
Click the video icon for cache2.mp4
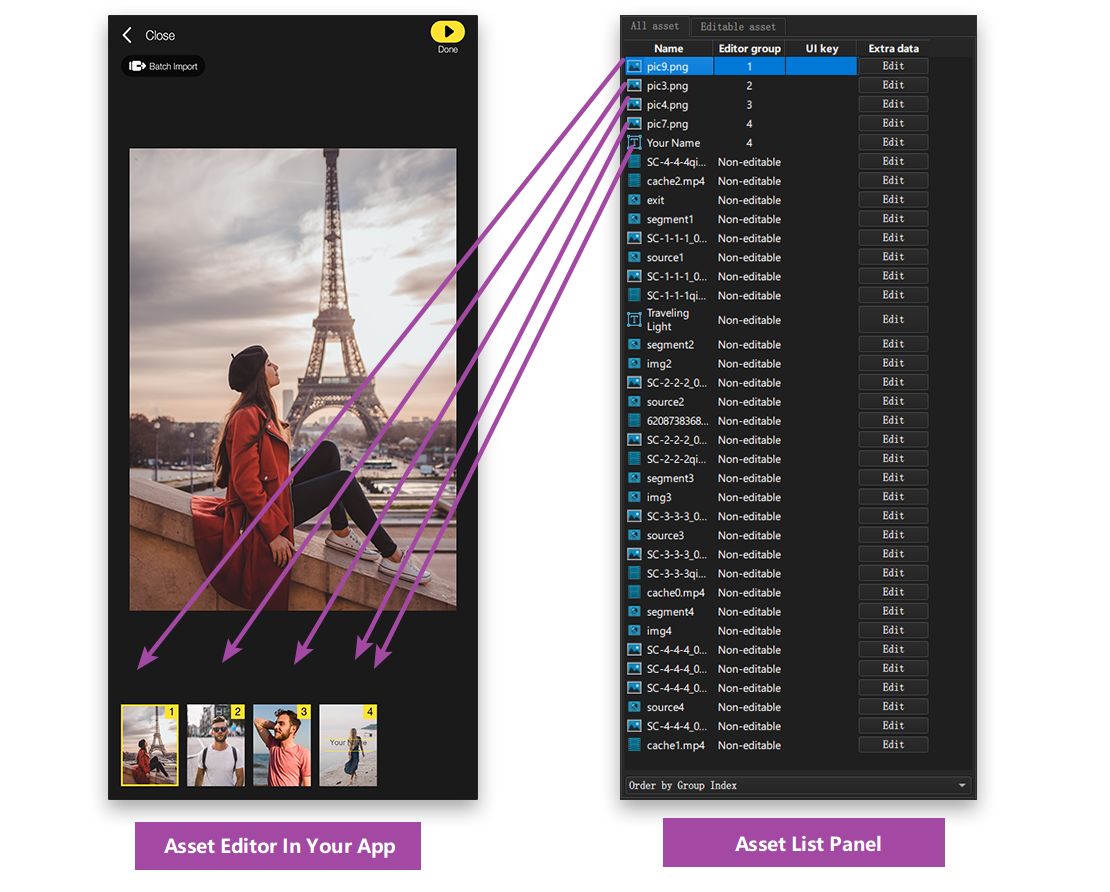634,181
